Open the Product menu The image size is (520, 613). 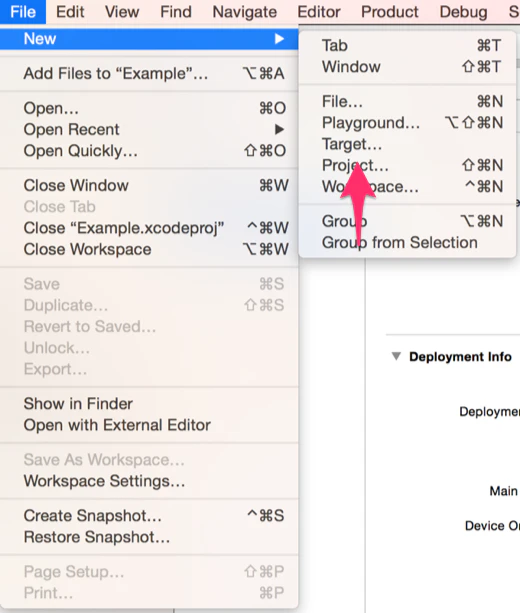click(x=390, y=12)
